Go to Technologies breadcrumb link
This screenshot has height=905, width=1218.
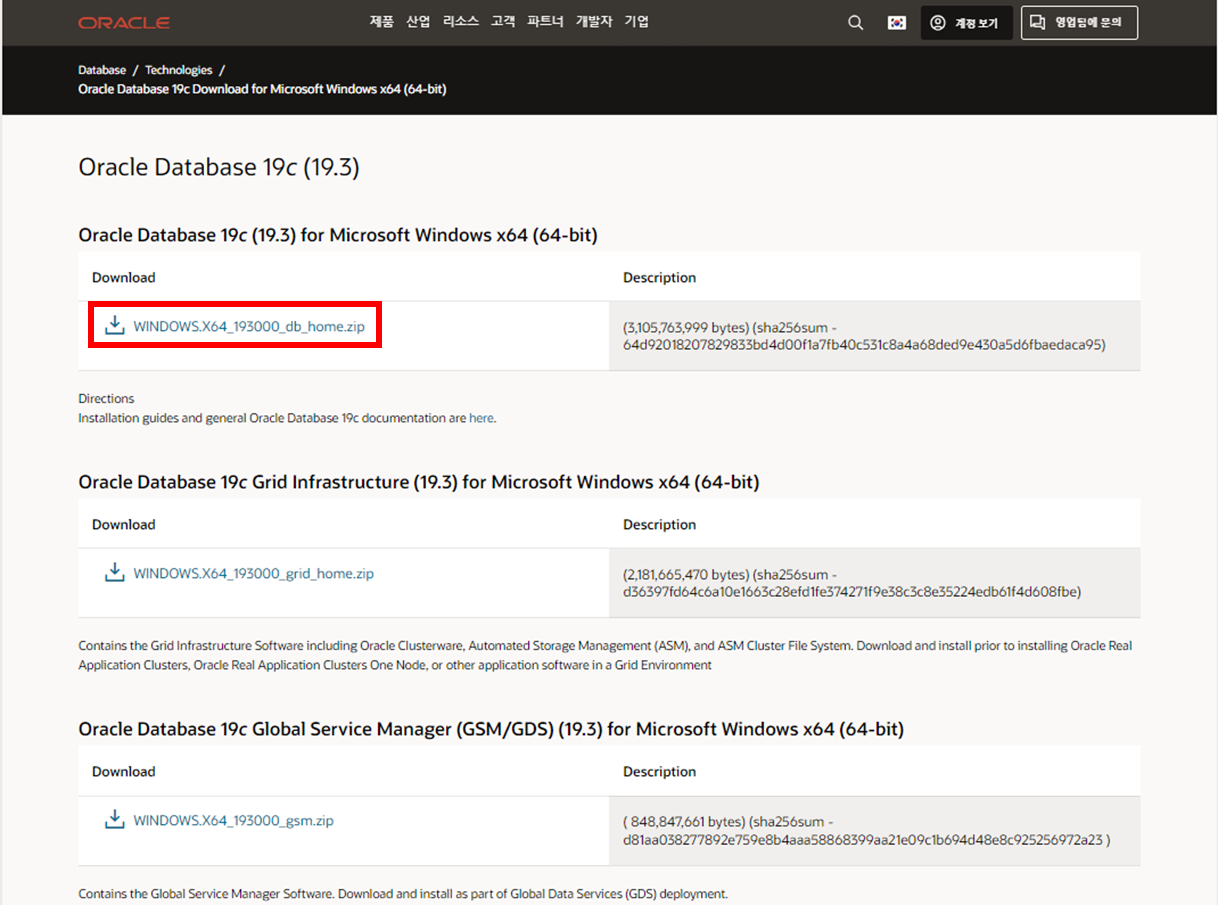(179, 70)
